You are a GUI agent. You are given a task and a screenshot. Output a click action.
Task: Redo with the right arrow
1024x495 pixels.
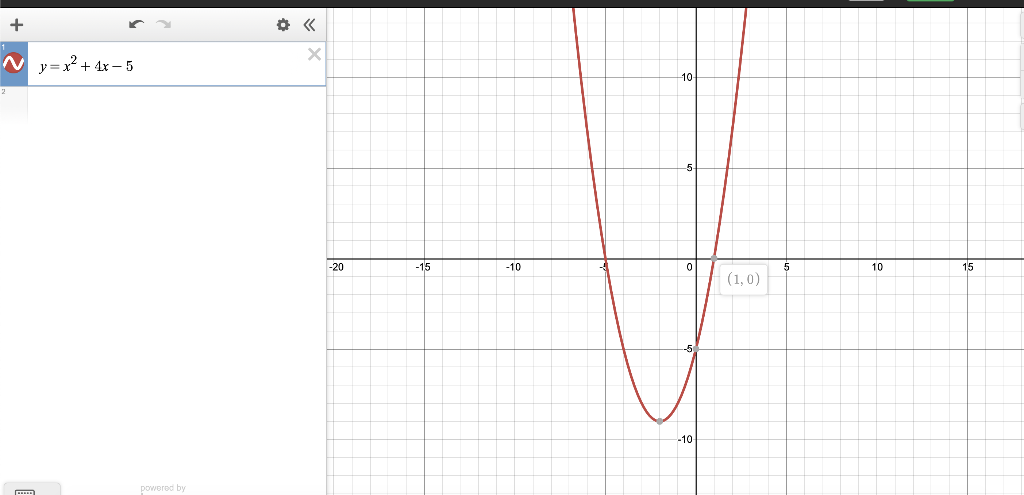pos(163,25)
